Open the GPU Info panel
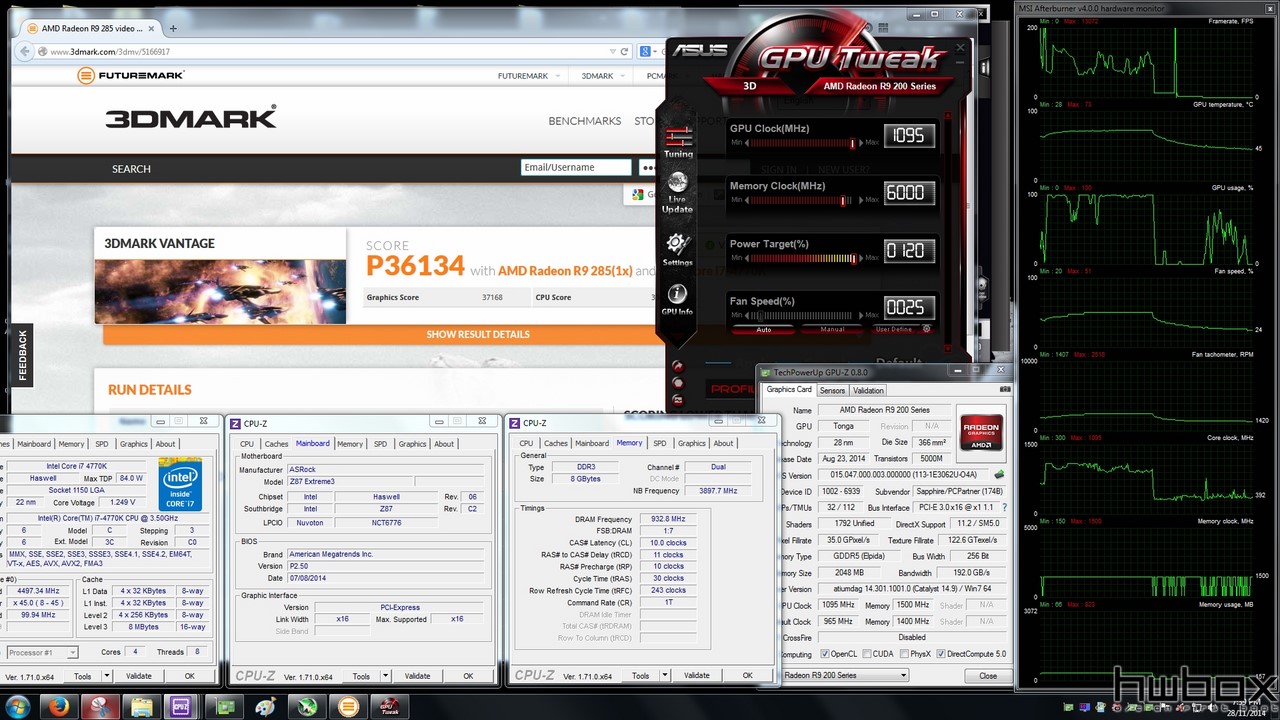1280x720 pixels. pyautogui.click(x=677, y=300)
